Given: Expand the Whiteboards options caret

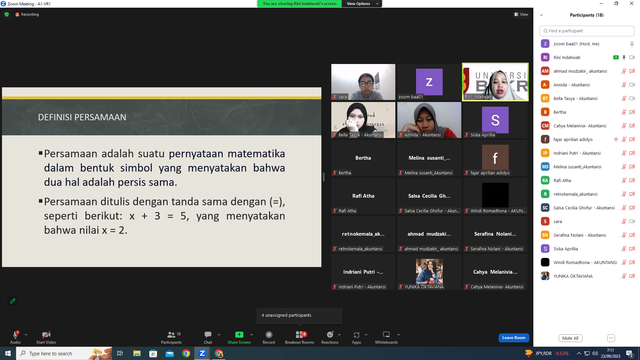Looking at the screenshot, I should [x=398, y=335].
